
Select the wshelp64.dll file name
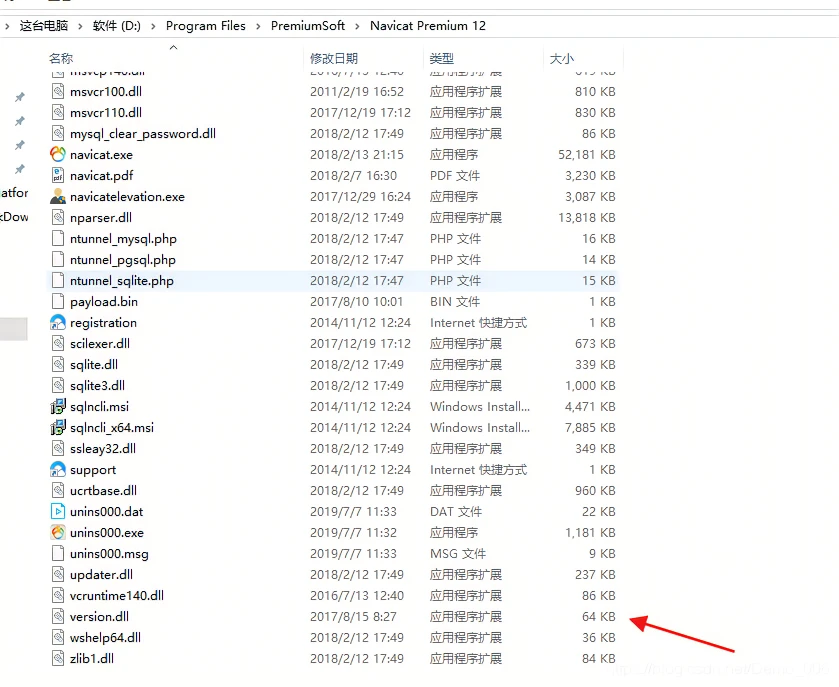click(105, 637)
